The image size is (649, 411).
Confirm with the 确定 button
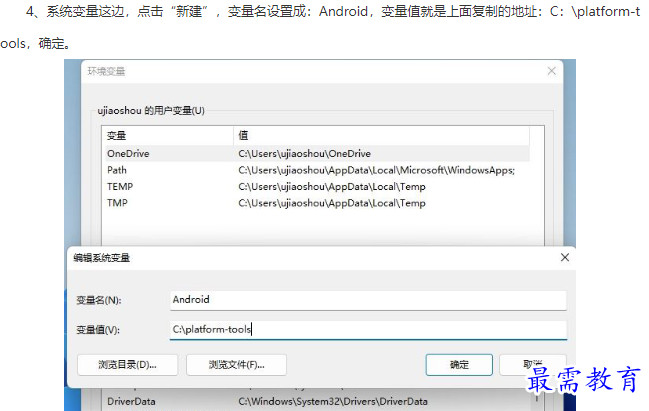(459, 365)
